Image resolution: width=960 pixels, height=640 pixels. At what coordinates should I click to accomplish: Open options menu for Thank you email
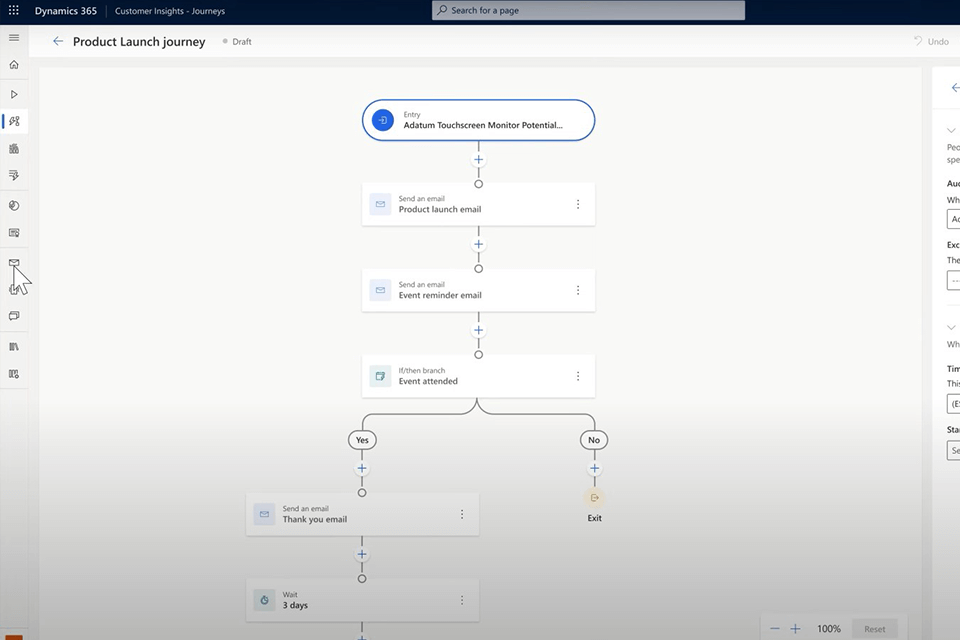tap(462, 514)
